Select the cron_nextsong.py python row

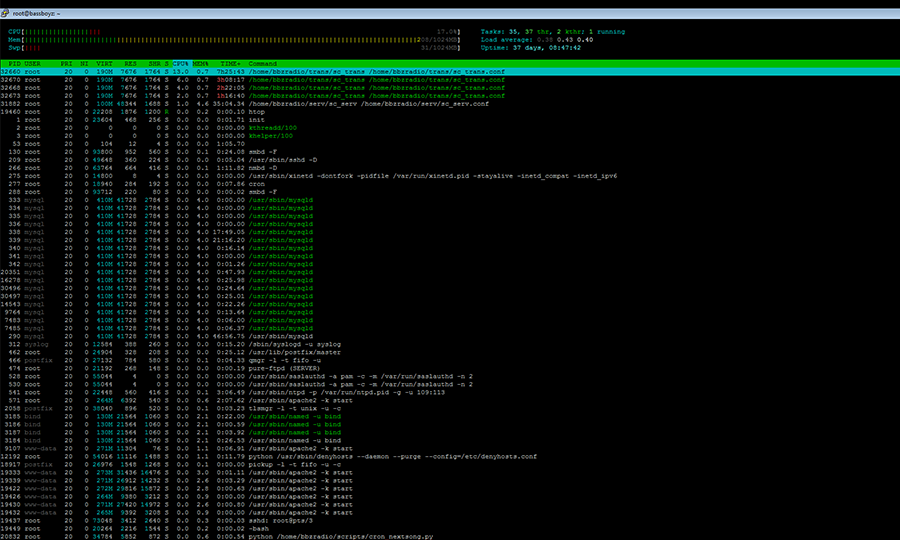click(450, 537)
